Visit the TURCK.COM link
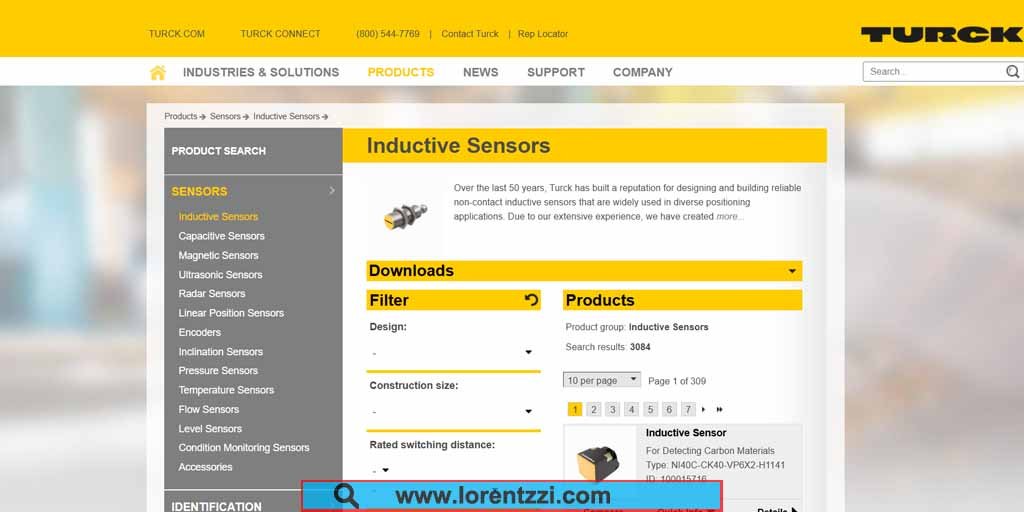This screenshot has height=512, width=1024. pyautogui.click(x=176, y=34)
